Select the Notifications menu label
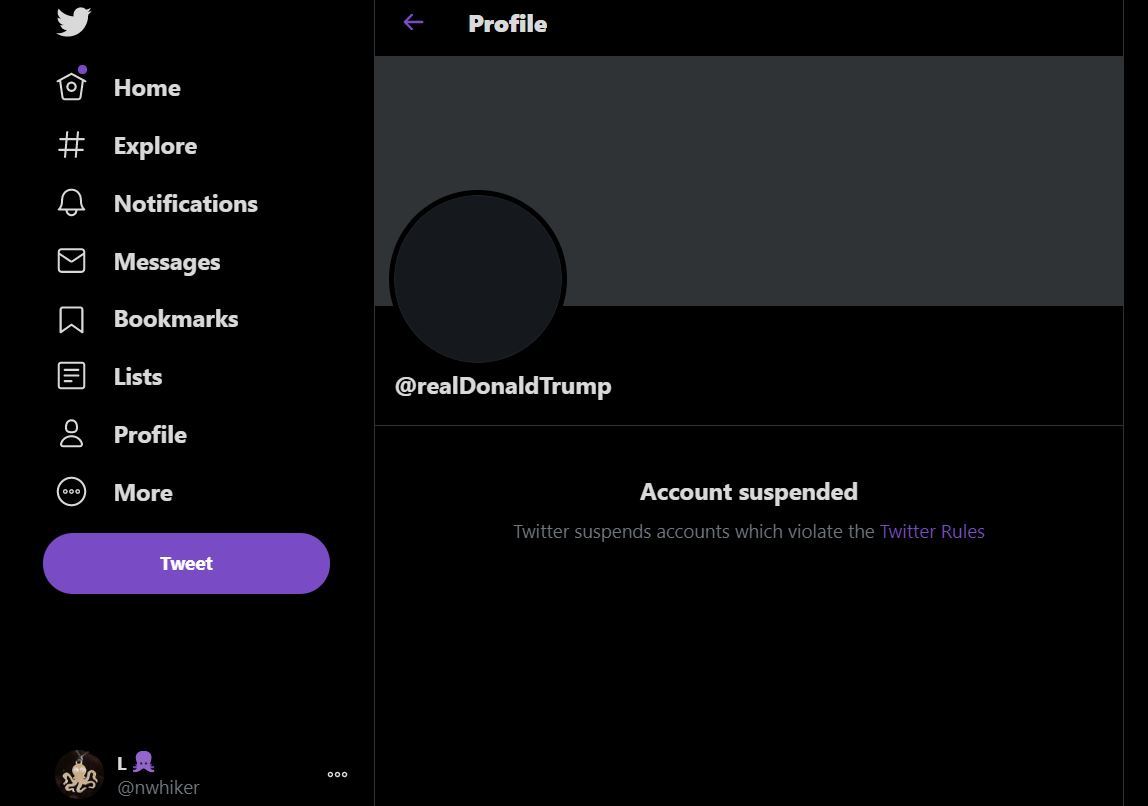Image resolution: width=1148 pixels, height=806 pixels. click(186, 204)
